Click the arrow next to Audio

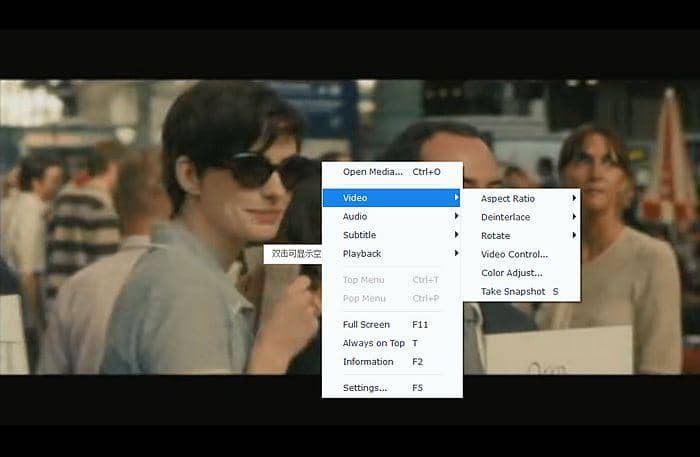[456, 216]
